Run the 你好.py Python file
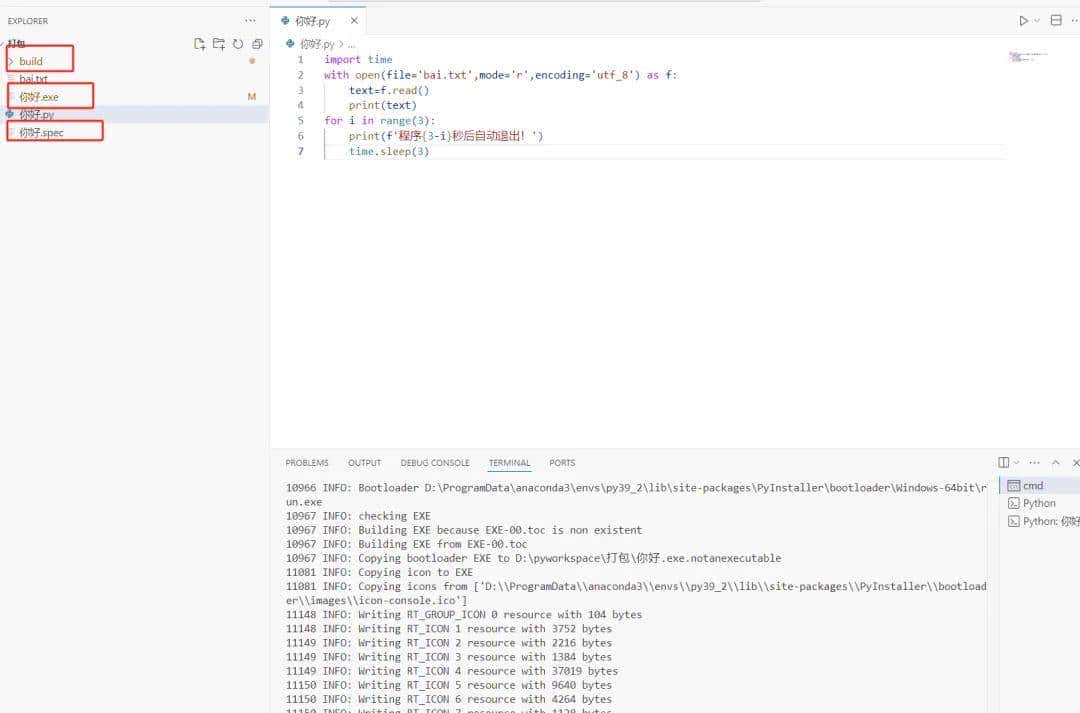This screenshot has width=1080, height=713. coord(1023,21)
